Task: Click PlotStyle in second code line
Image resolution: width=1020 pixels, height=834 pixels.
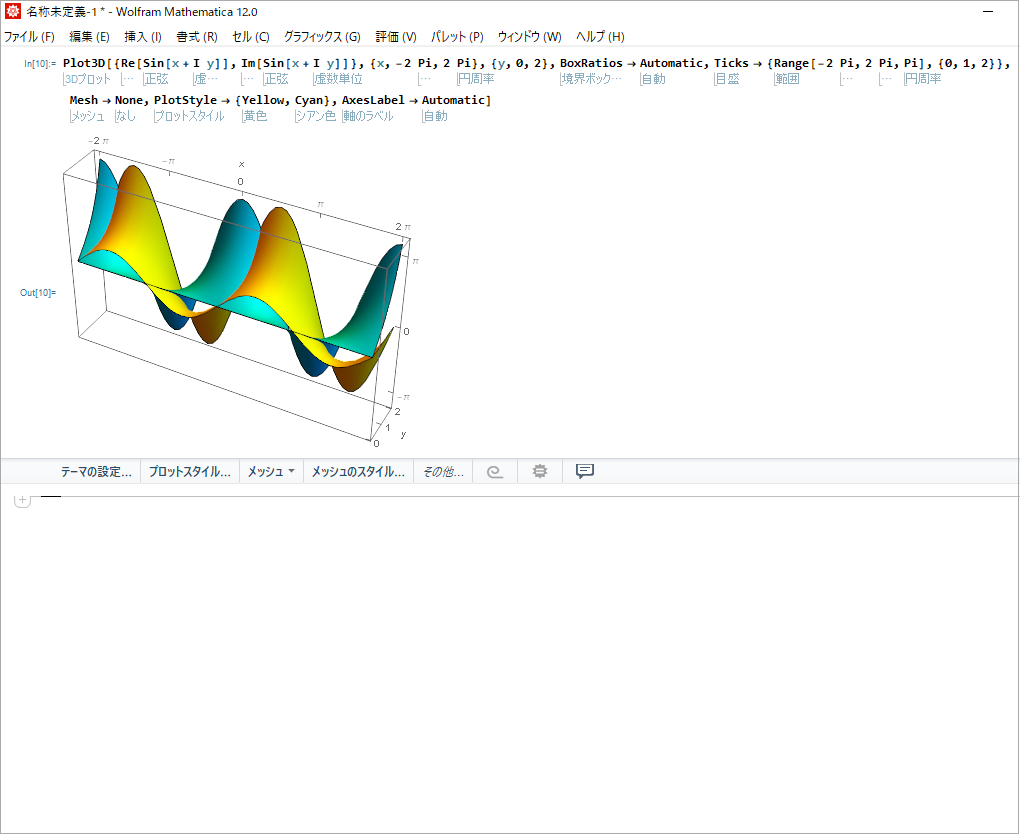Action: (185, 100)
